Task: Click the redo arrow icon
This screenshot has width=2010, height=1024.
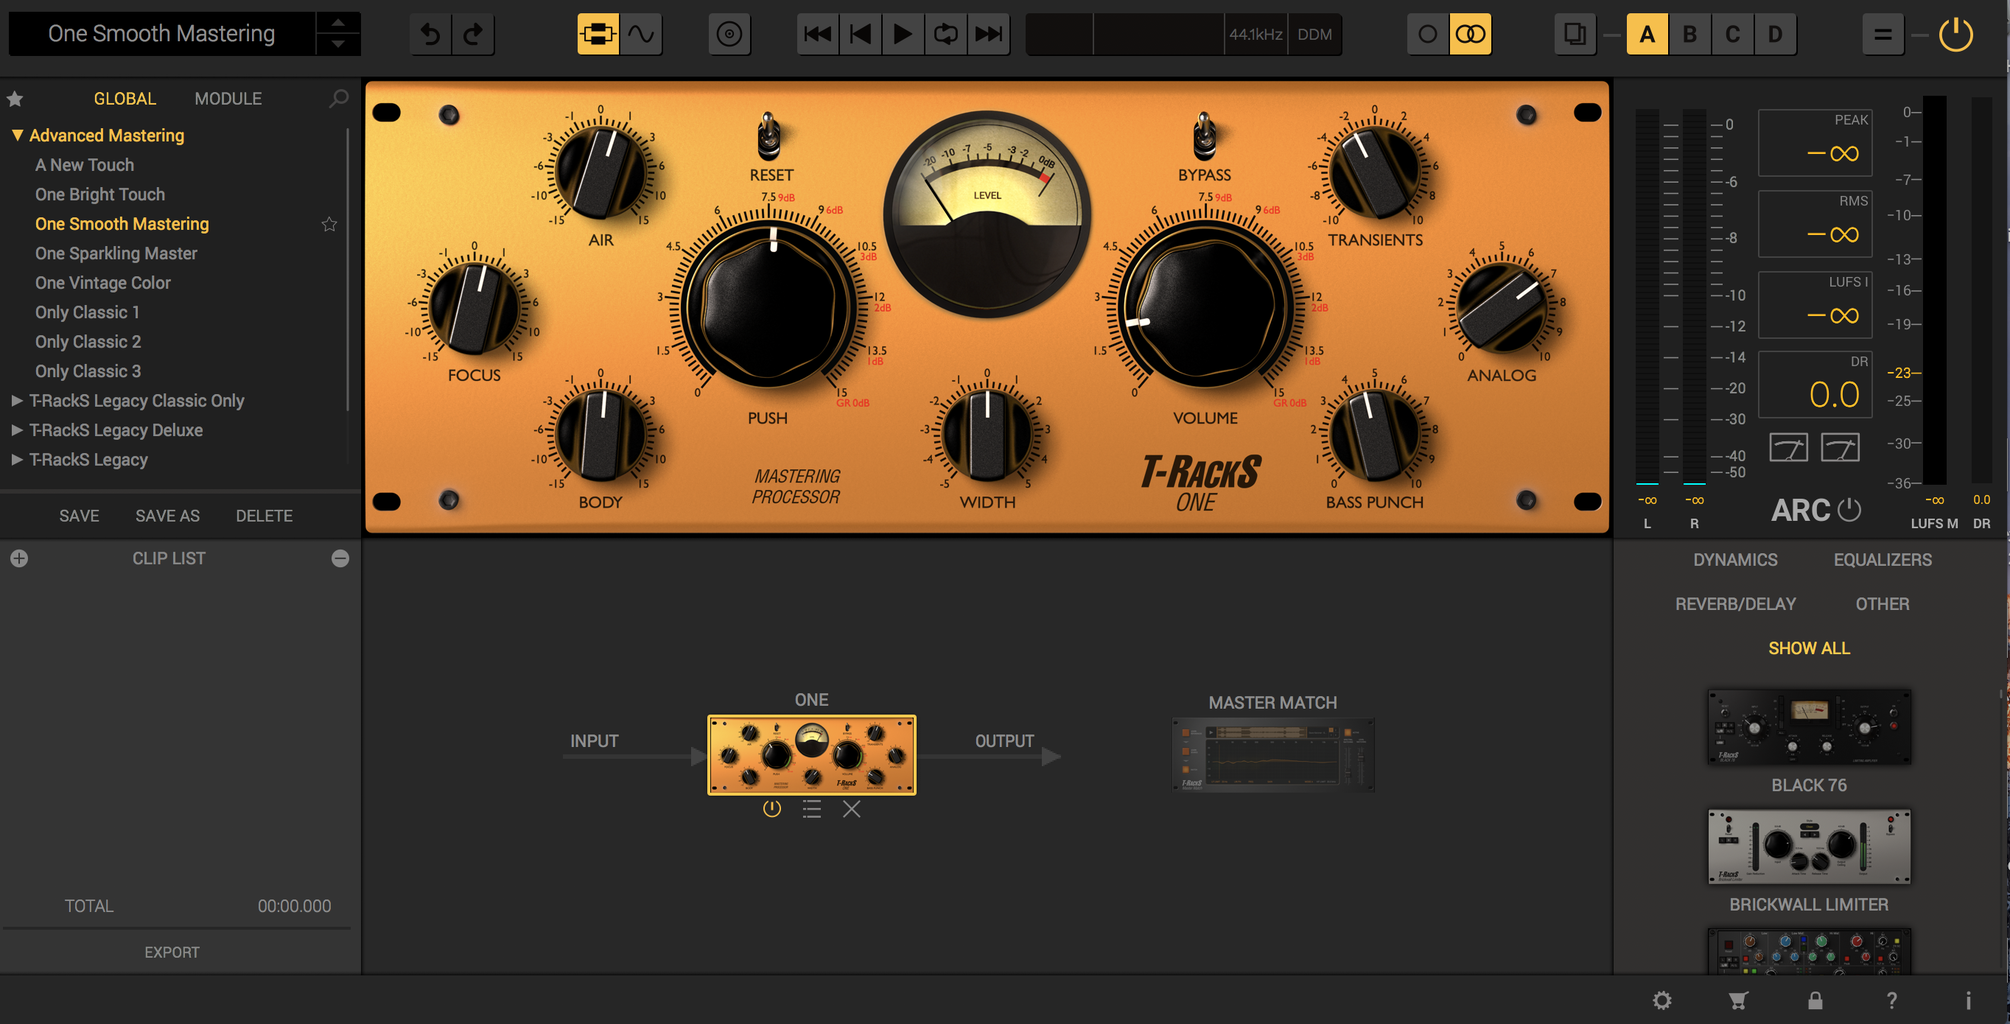Action: click(x=473, y=35)
